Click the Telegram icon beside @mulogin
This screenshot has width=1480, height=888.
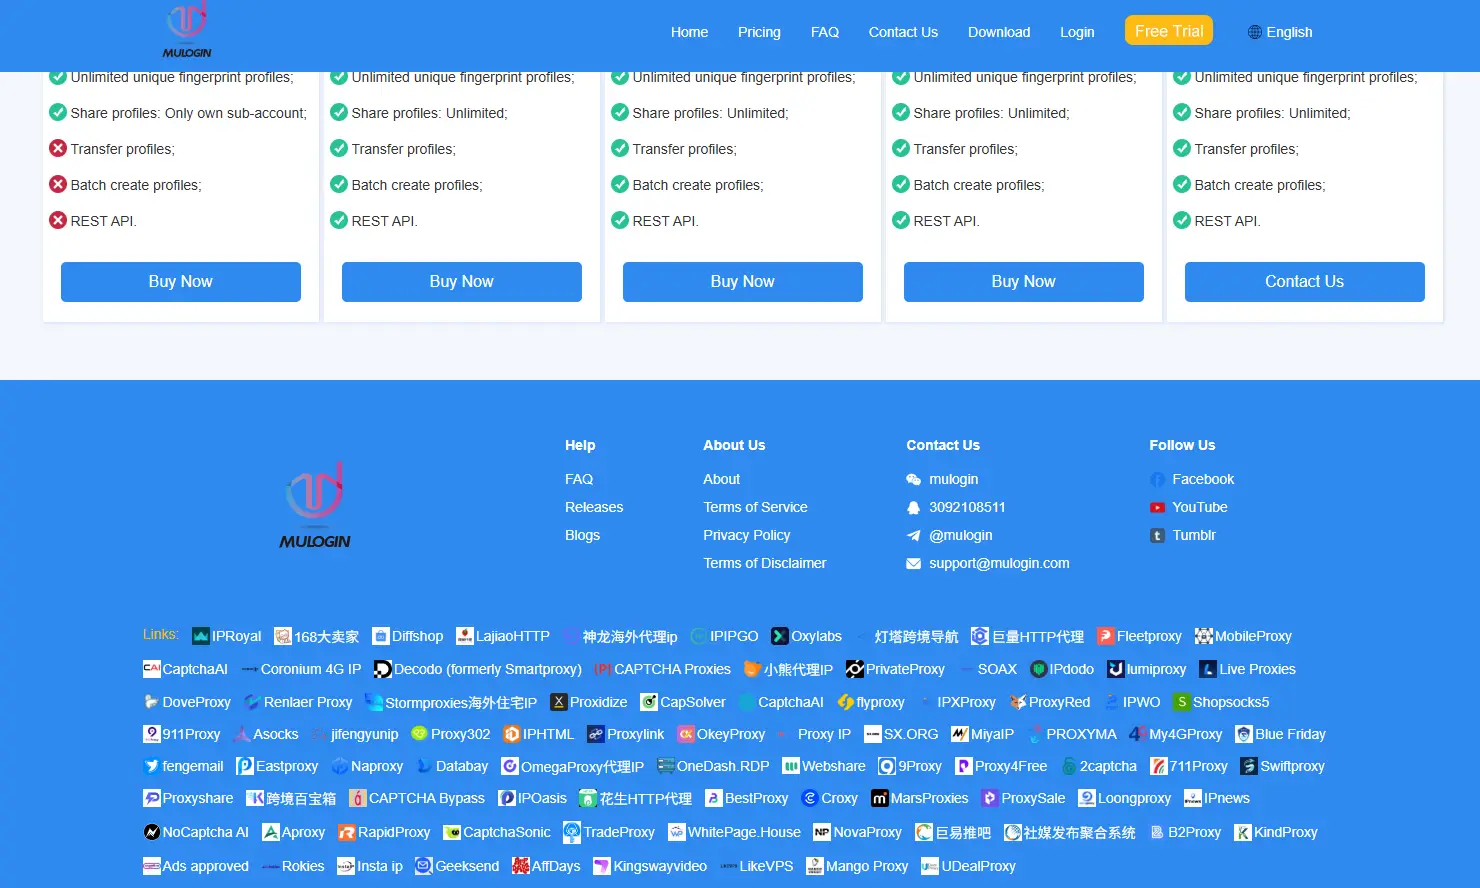tap(913, 536)
